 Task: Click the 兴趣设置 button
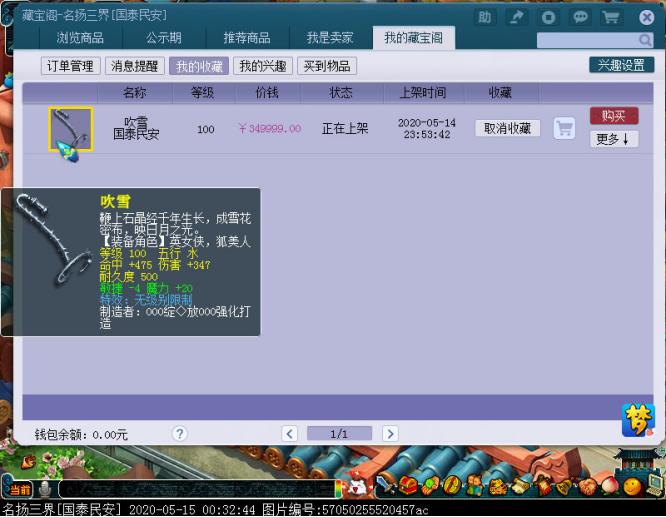coord(621,65)
